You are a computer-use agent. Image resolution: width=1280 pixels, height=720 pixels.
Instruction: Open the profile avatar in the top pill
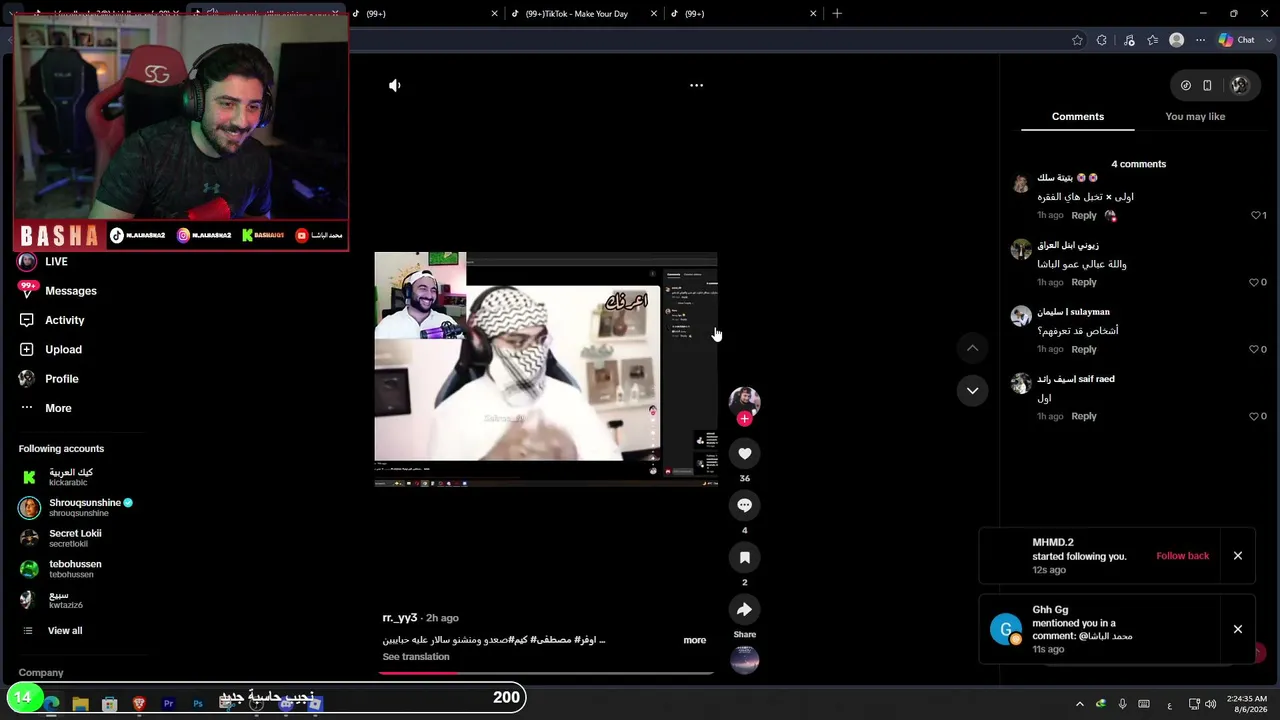(x=1240, y=86)
